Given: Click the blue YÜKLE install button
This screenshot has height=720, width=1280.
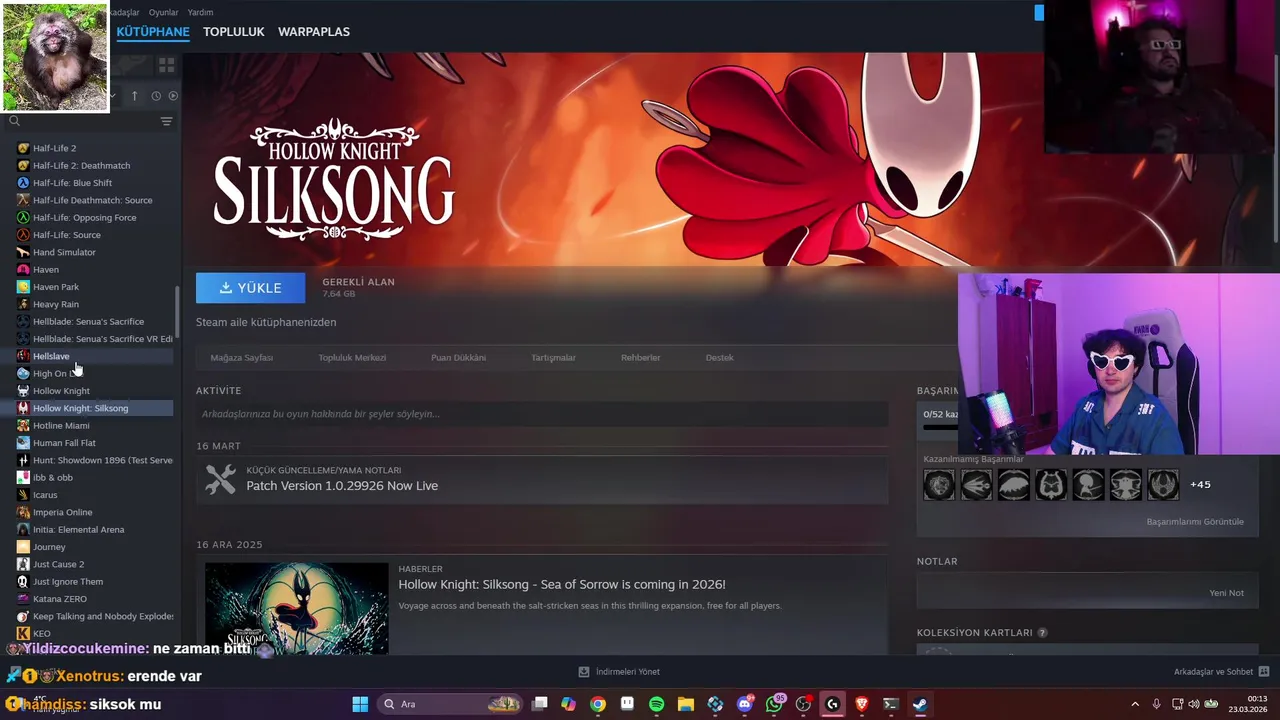Looking at the screenshot, I should 250,287.
